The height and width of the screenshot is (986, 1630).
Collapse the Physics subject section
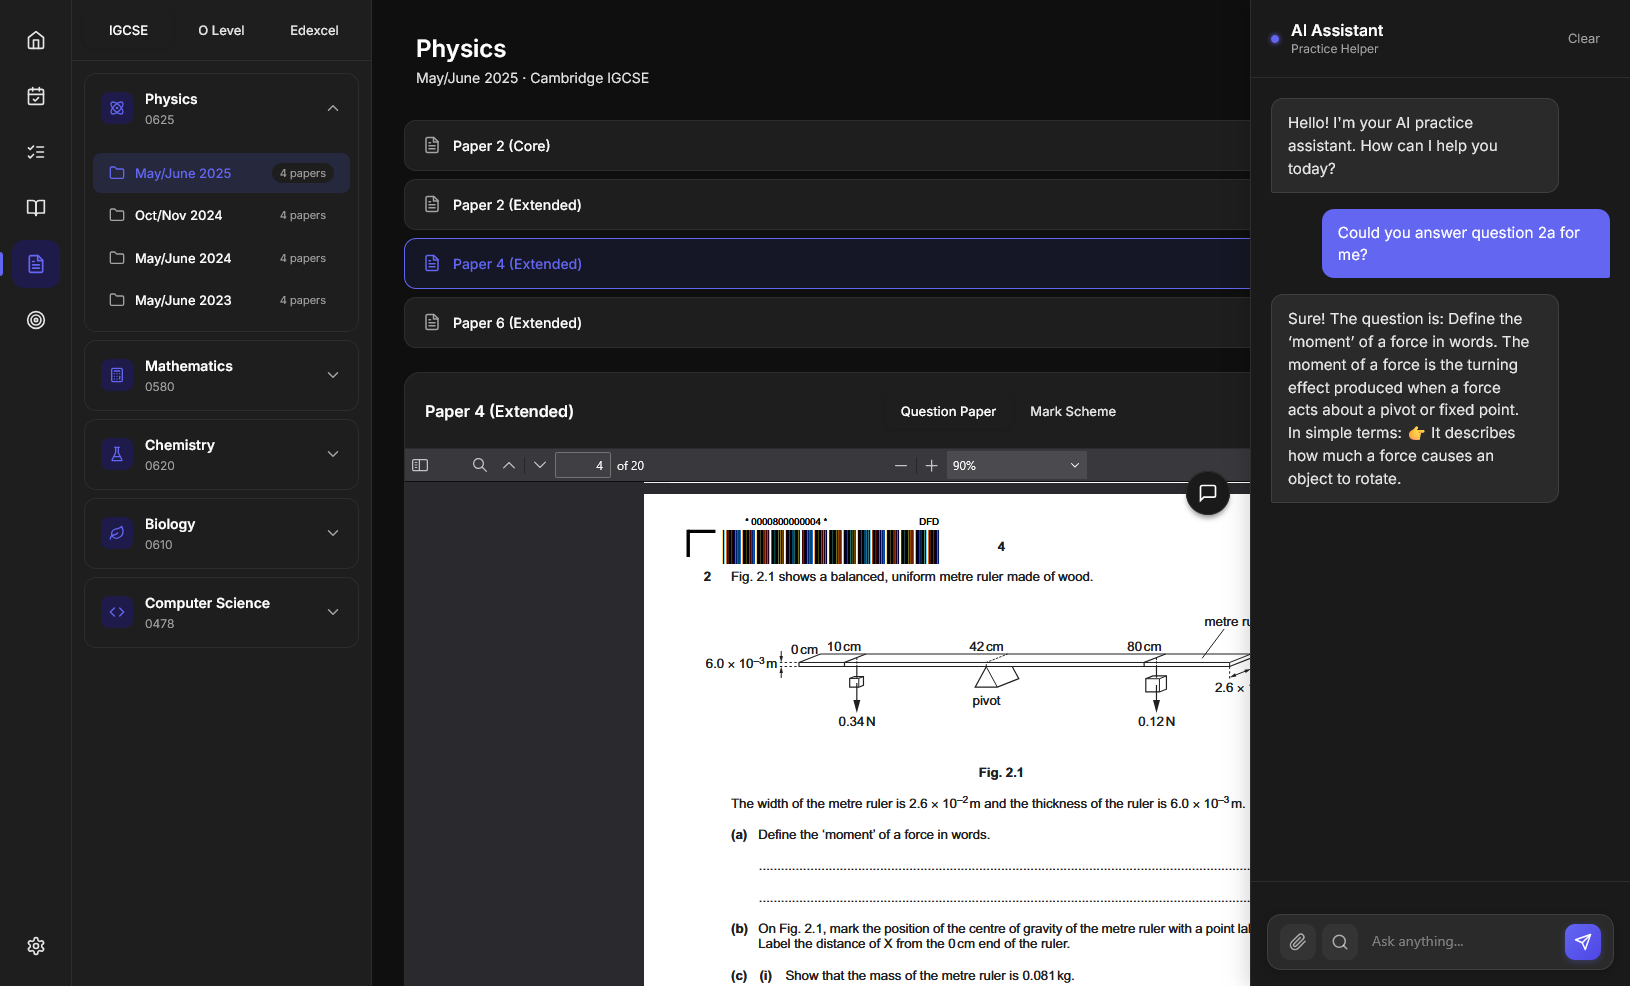click(x=333, y=108)
